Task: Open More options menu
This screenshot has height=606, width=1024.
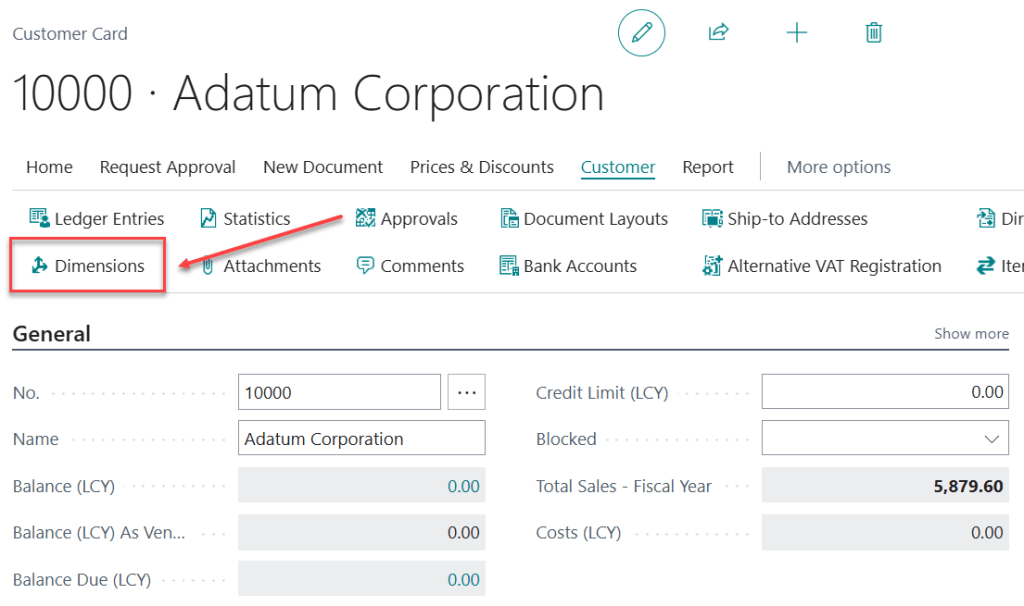Action: pos(838,166)
